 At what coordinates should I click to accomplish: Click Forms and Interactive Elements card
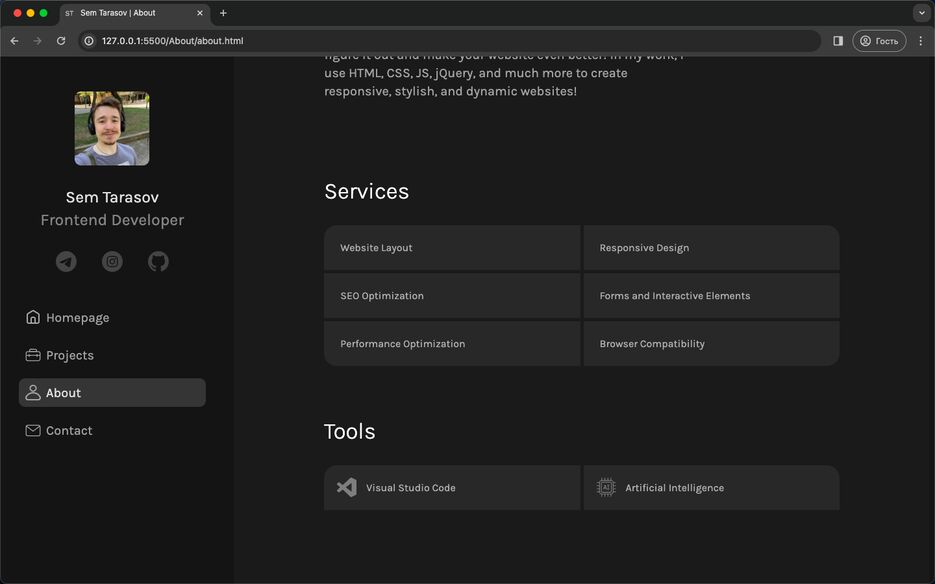pos(711,296)
